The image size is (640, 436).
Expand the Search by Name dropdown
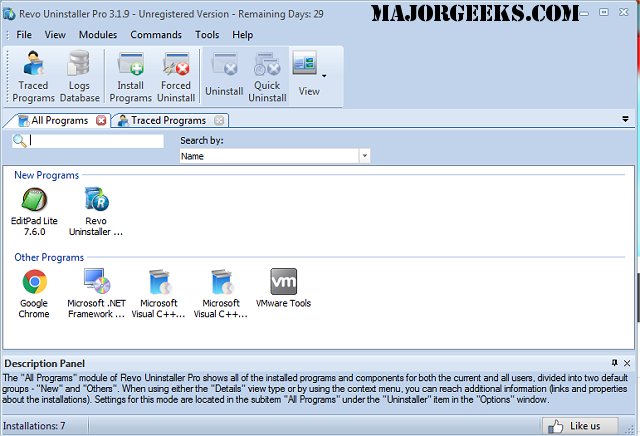364,156
